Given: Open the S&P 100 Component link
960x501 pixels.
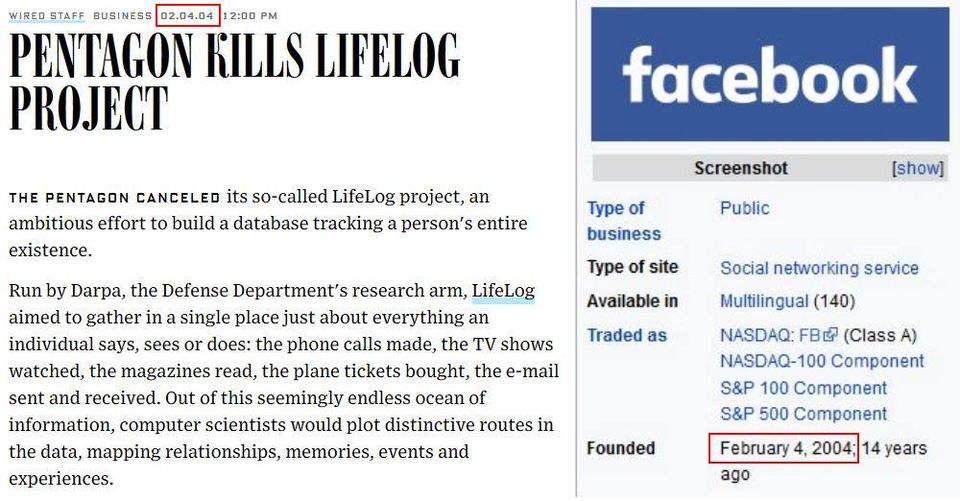Looking at the screenshot, I should (x=803, y=388).
